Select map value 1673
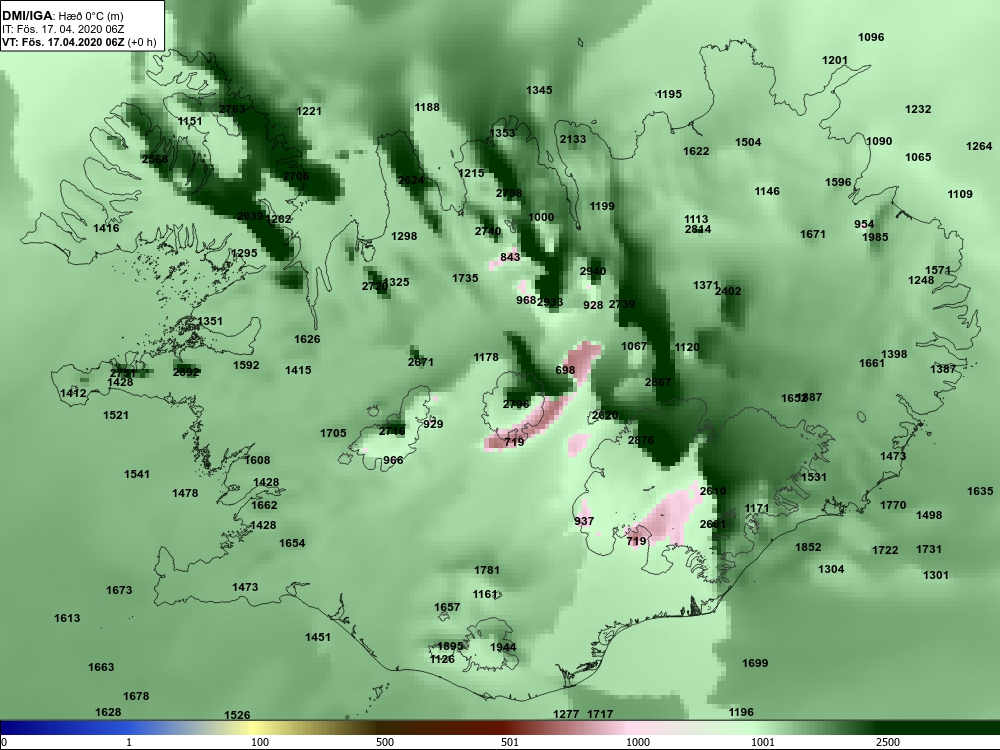 (119, 590)
